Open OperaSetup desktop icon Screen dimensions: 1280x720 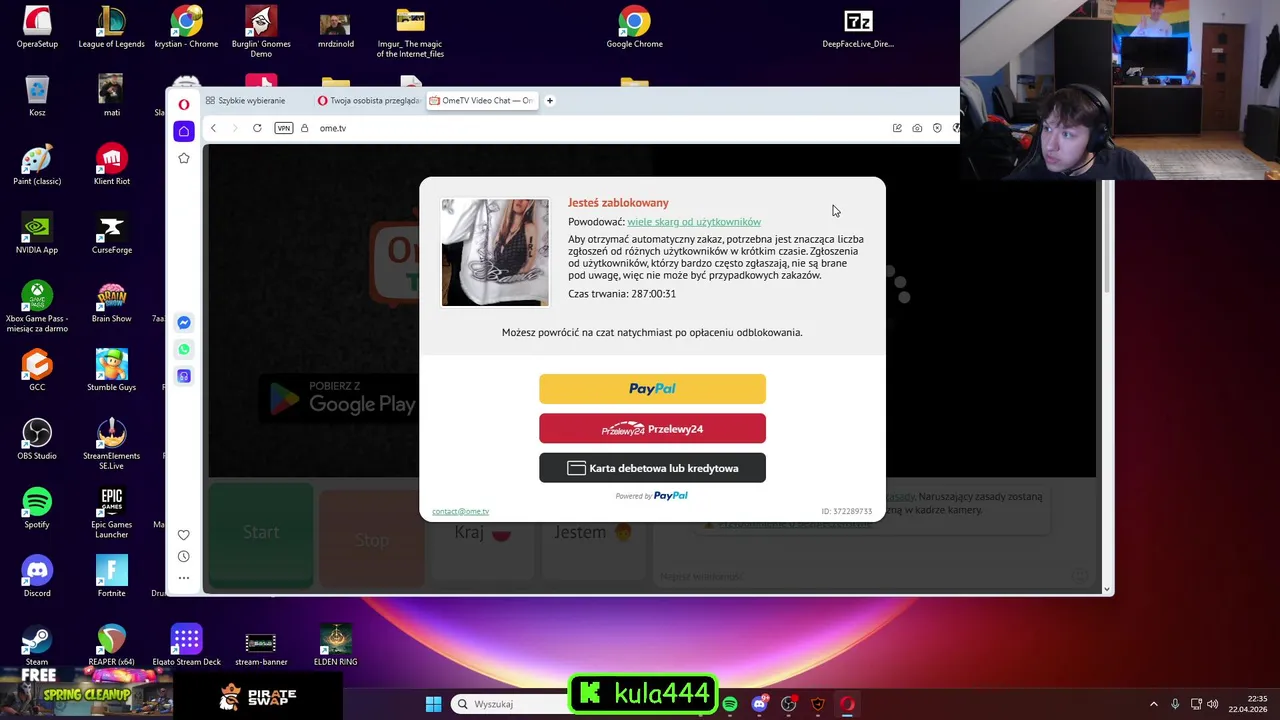(x=37, y=28)
